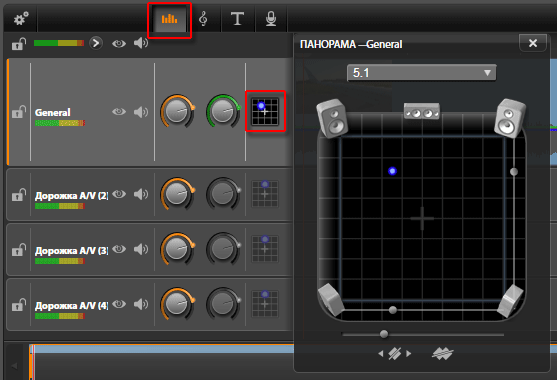Open the 5.1 panorama mode dropdown

tap(421, 73)
